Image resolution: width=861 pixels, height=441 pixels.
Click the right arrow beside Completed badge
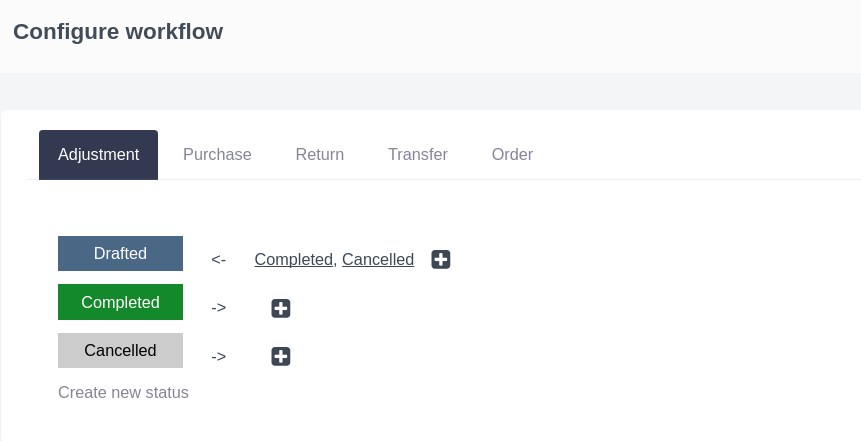coord(219,308)
